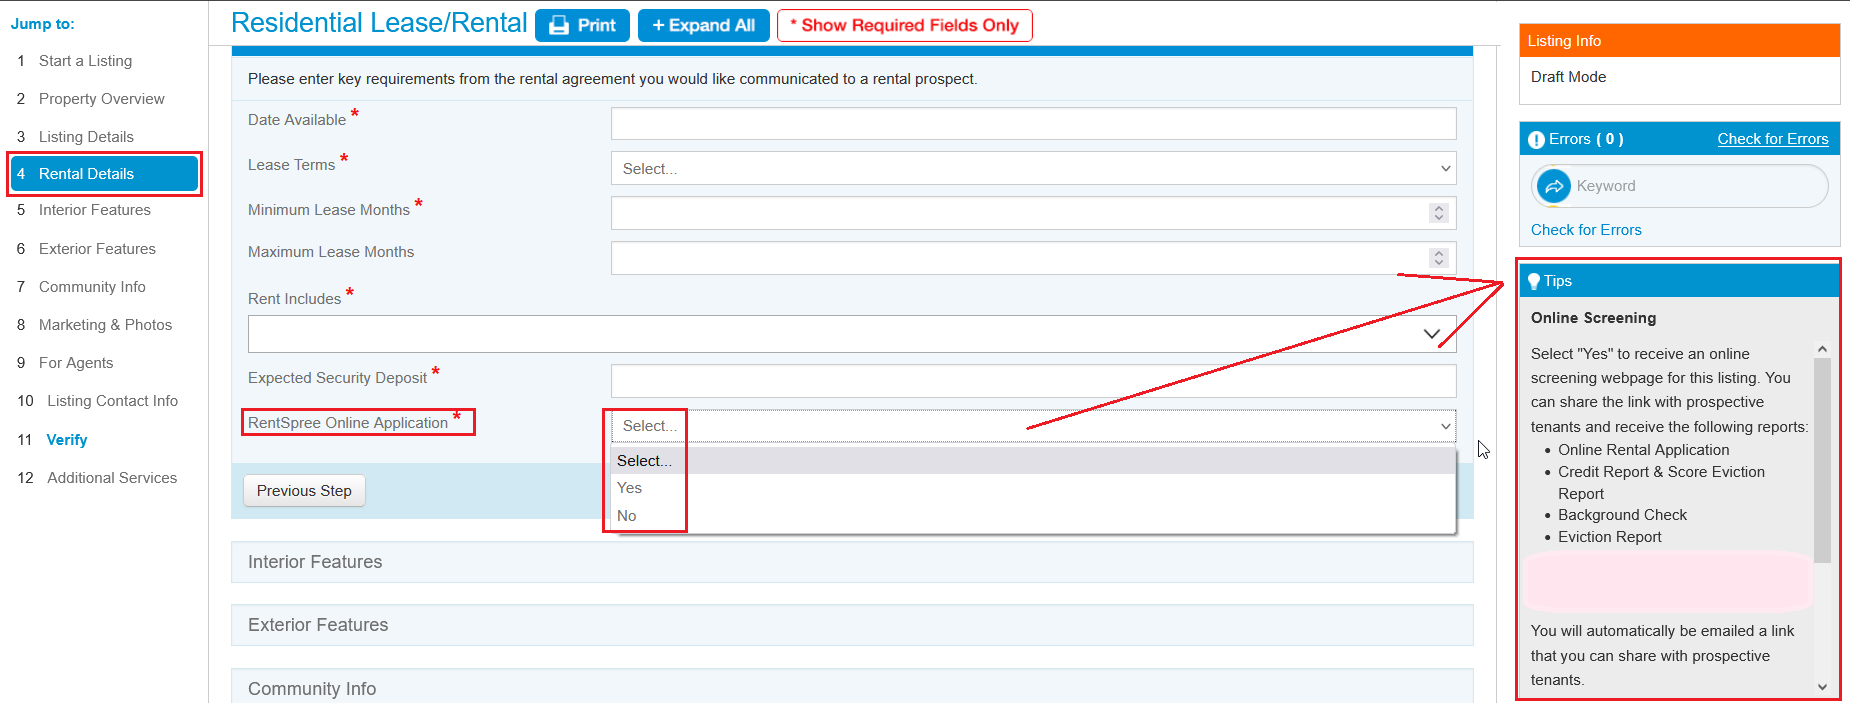Increase Minimum Lease Months using stepper arrows
Screen dimensions: 1850x703
click(x=1439, y=208)
